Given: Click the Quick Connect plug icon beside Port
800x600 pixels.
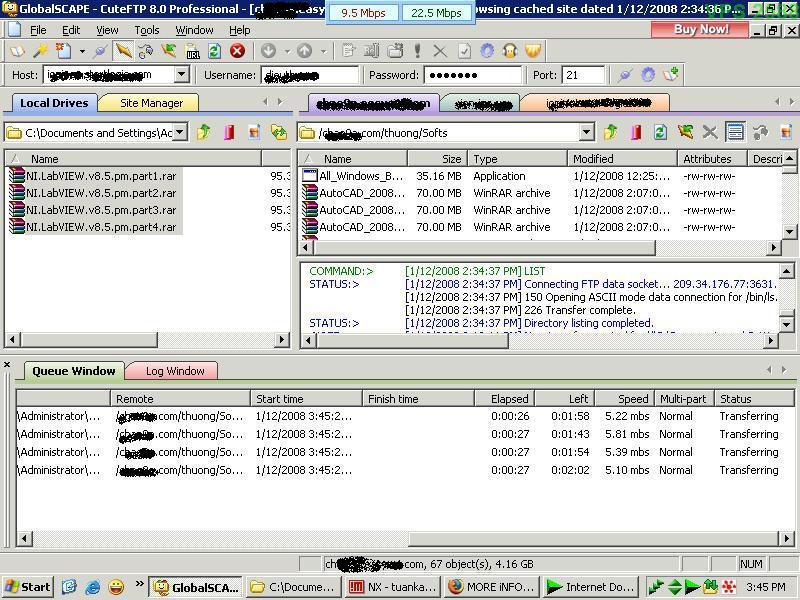Looking at the screenshot, I should pos(624,76).
